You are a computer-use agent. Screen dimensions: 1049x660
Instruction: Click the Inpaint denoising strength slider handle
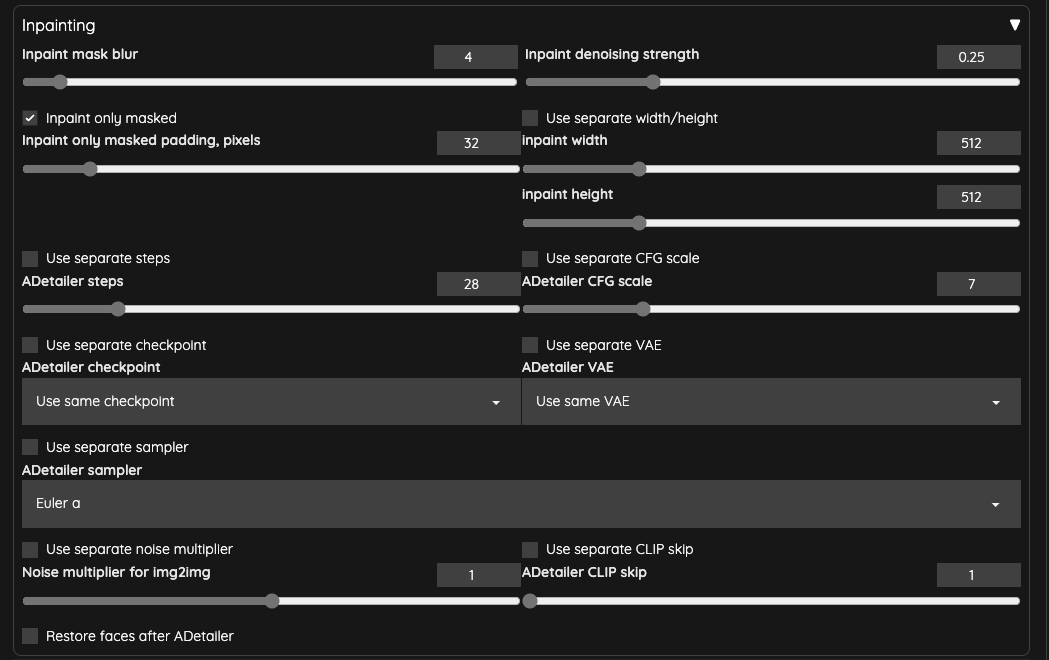pyautogui.click(x=652, y=83)
